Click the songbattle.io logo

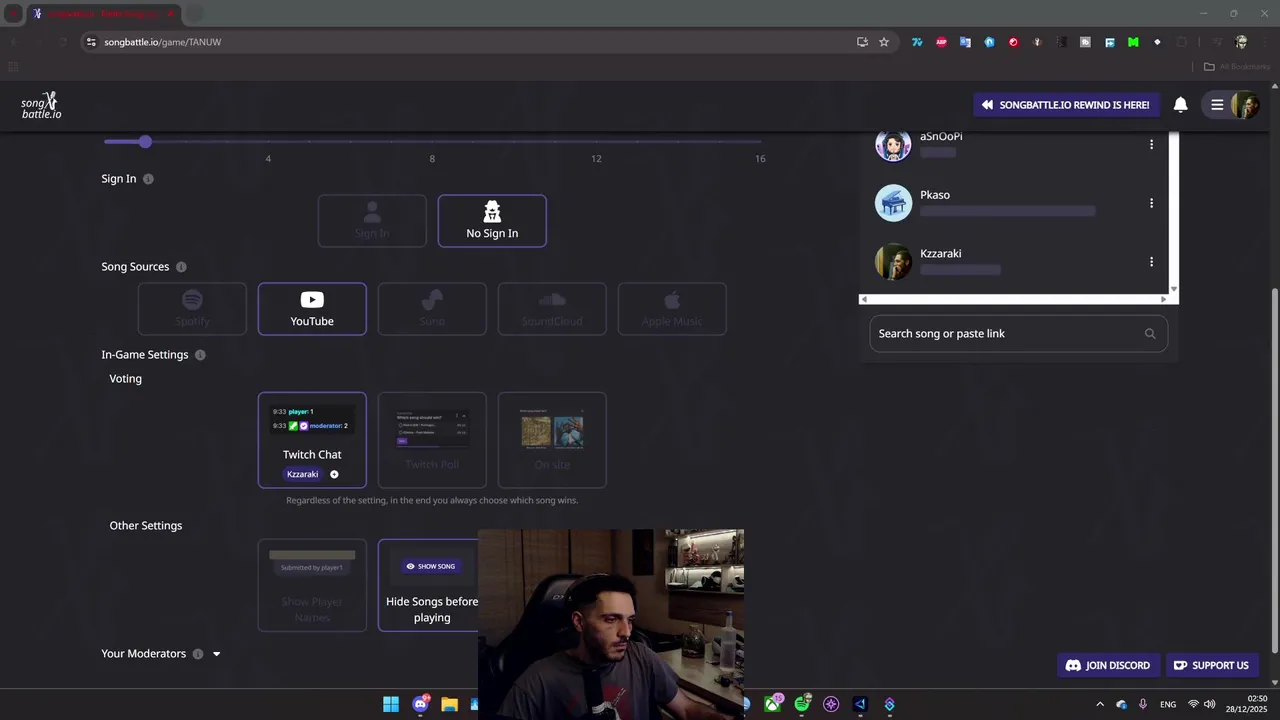click(41, 105)
